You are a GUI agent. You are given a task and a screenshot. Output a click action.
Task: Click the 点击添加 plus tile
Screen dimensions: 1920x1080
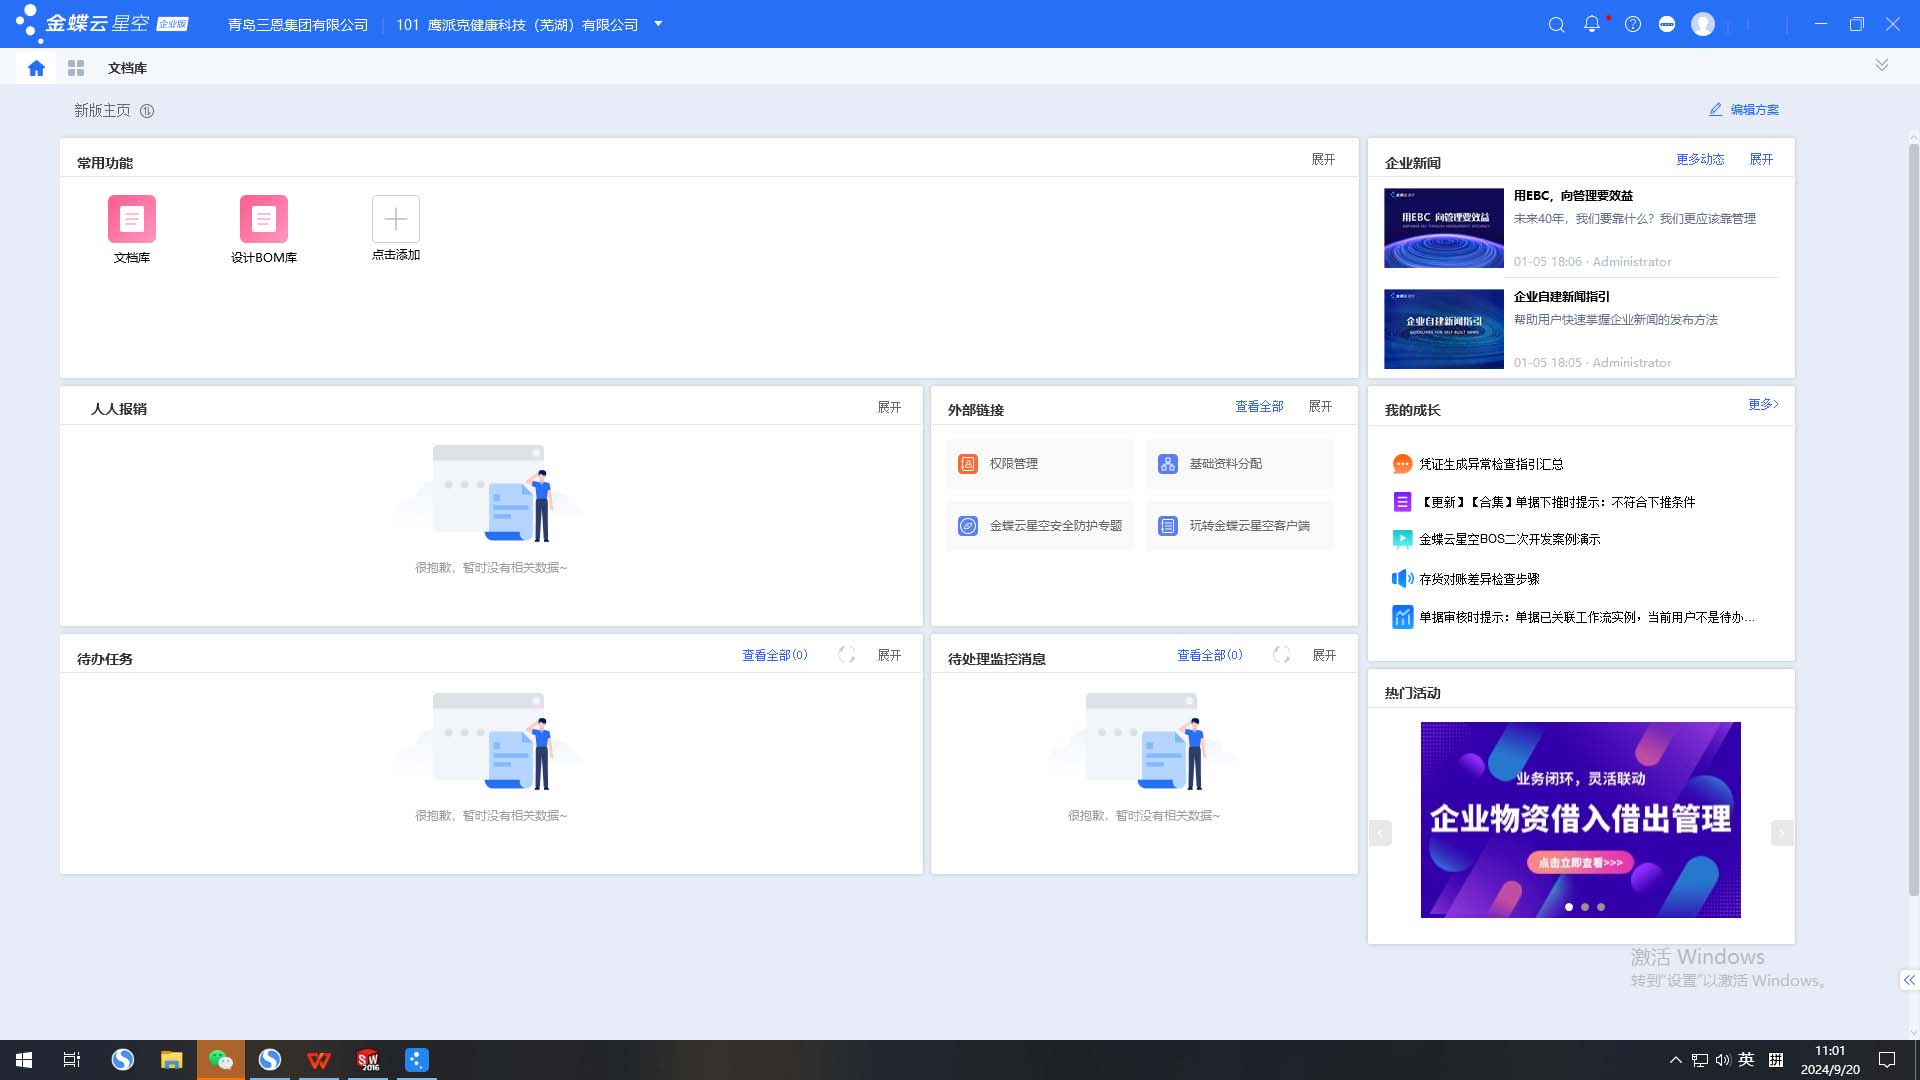click(x=396, y=219)
